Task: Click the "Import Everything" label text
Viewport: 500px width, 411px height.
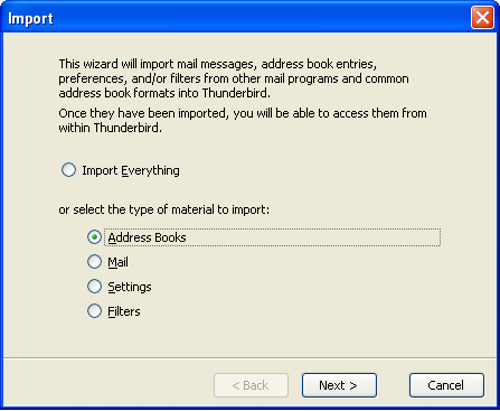Action: 131,171
